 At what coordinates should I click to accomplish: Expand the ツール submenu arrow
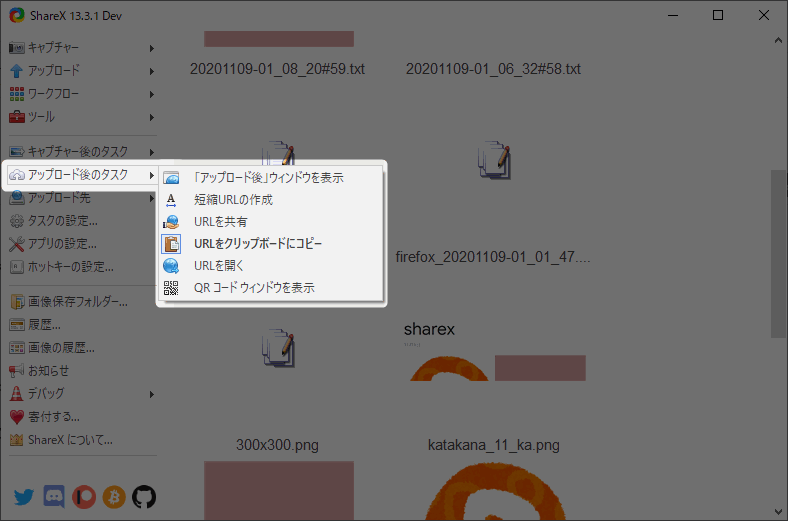pos(151,118)
